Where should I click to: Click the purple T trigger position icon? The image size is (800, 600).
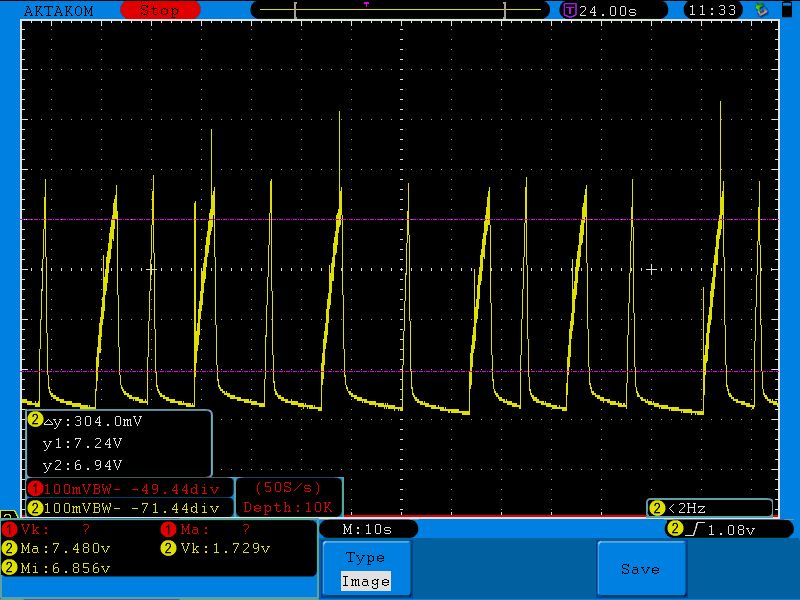pyautogui.click(x=570, y=10)
